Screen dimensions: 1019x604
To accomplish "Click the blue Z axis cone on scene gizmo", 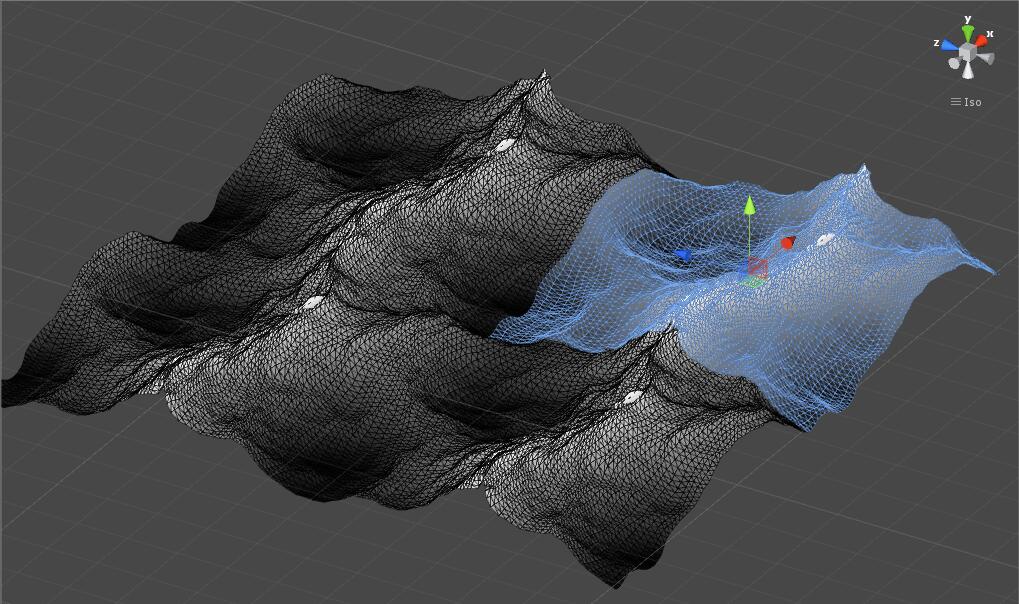I will point(949,45).
